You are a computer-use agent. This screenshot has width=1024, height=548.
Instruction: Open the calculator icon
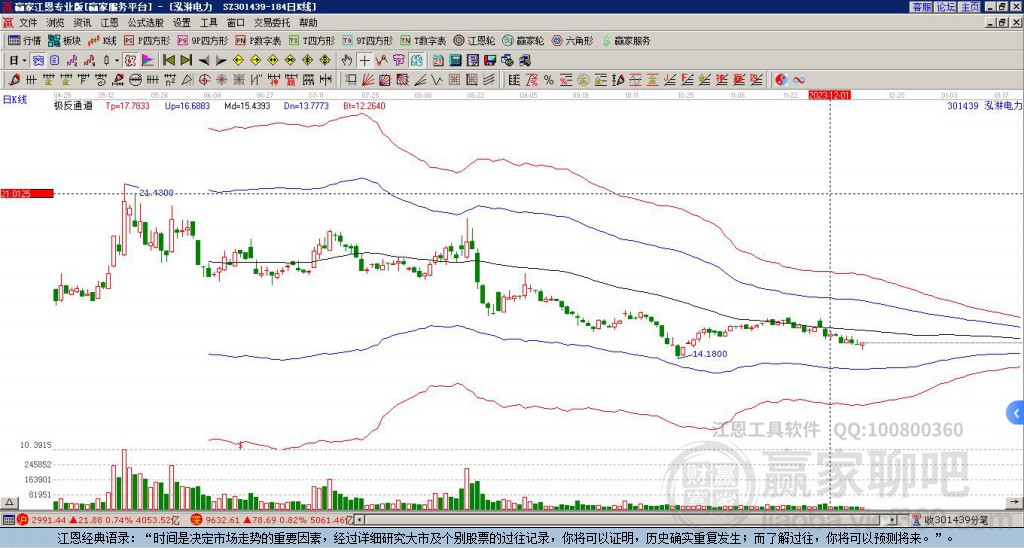[x=456, y=61]
